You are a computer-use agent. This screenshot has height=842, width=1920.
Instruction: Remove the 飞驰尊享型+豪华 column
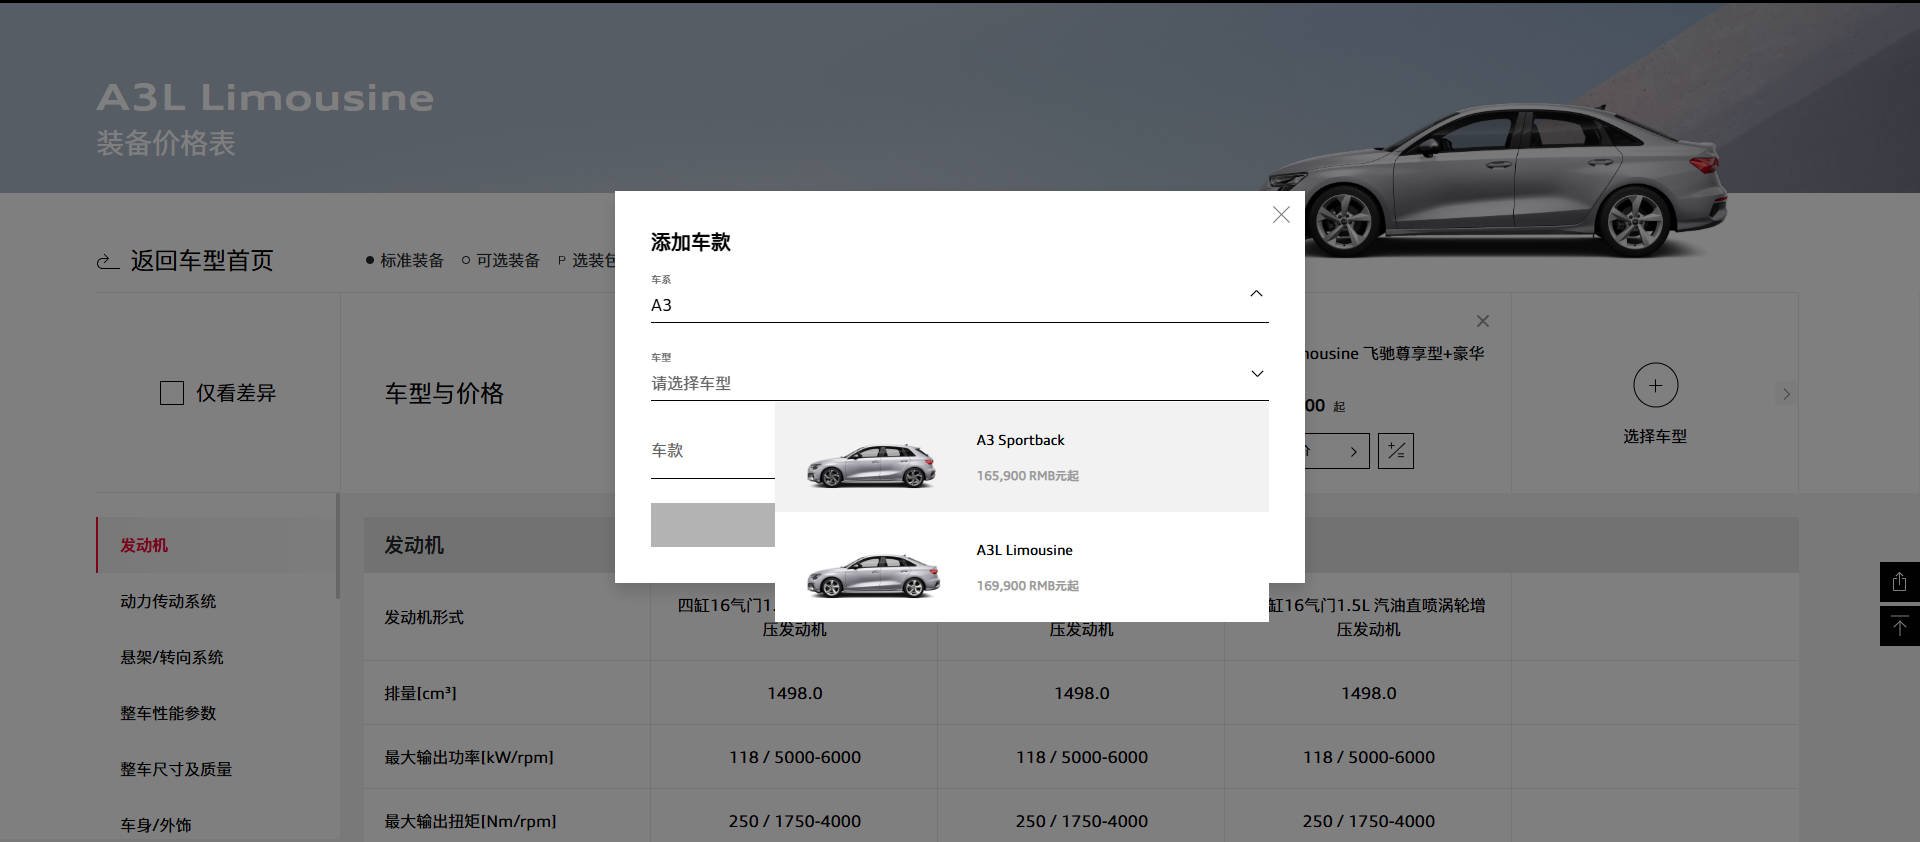tap(1483, 321)
